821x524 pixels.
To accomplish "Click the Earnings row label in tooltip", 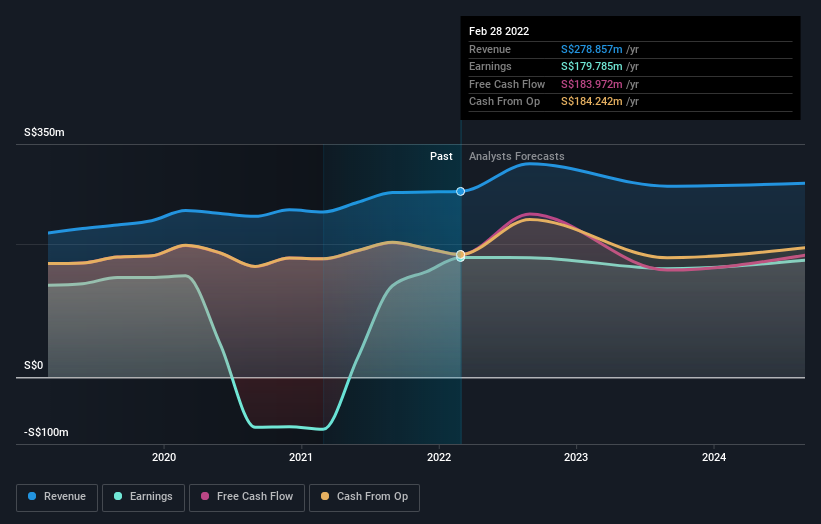I will (x=490, y=66).
